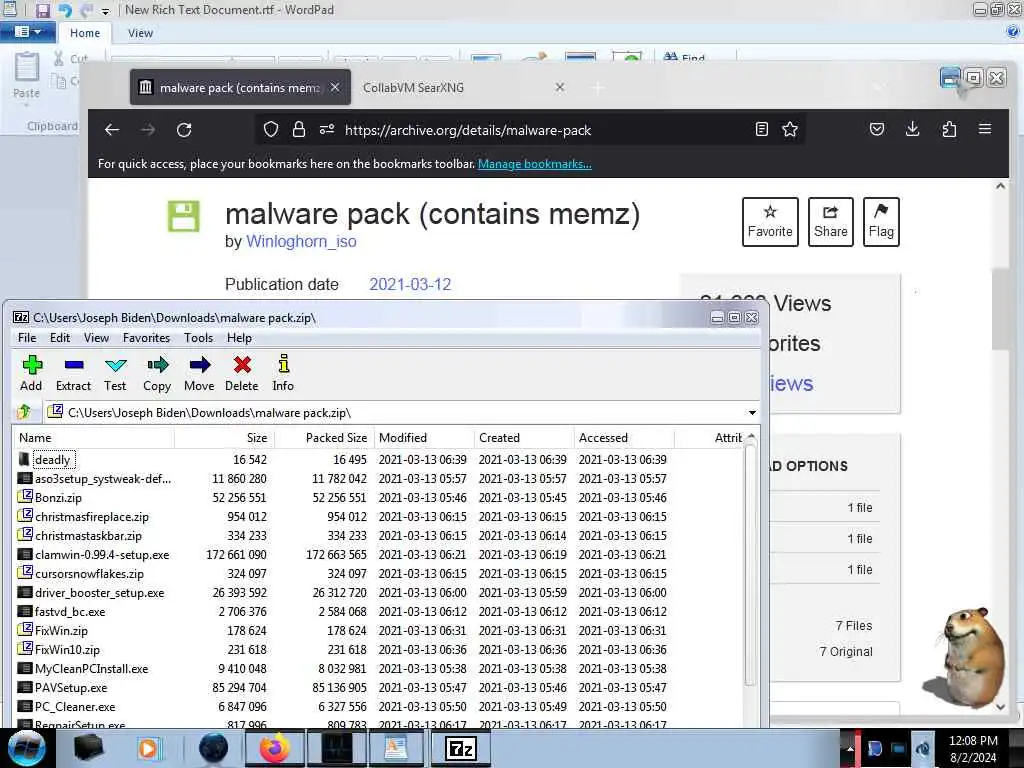Click the Extract icon in 7-Zip
The height and width of the screenshot is (768, 1024).
[73, 373]
